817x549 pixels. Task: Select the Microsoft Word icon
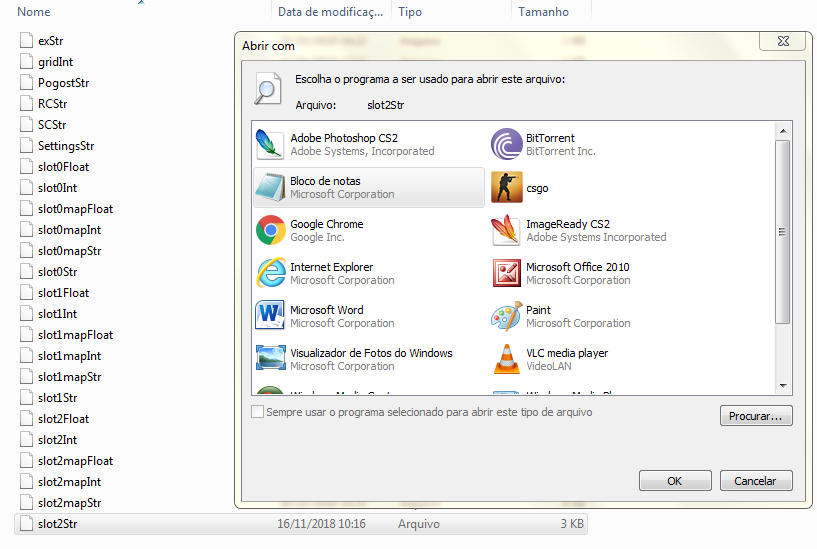pyautogui.click(x=270, y=315)
